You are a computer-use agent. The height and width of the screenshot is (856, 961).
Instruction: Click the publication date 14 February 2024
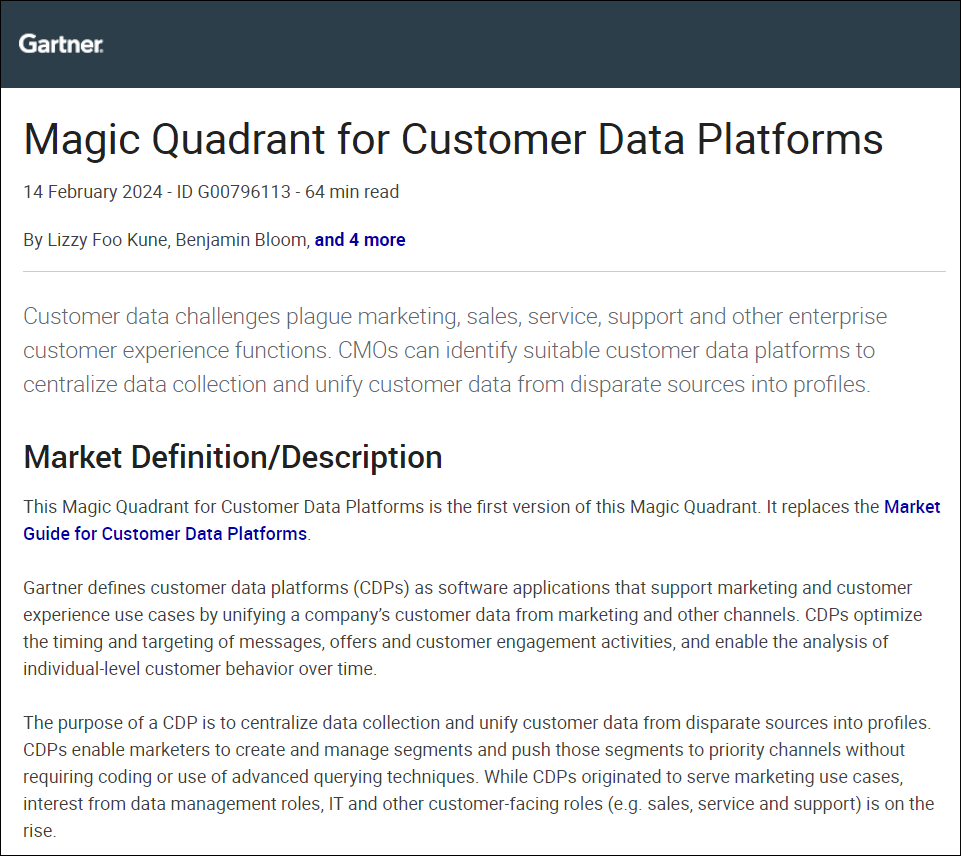[92, 192]
